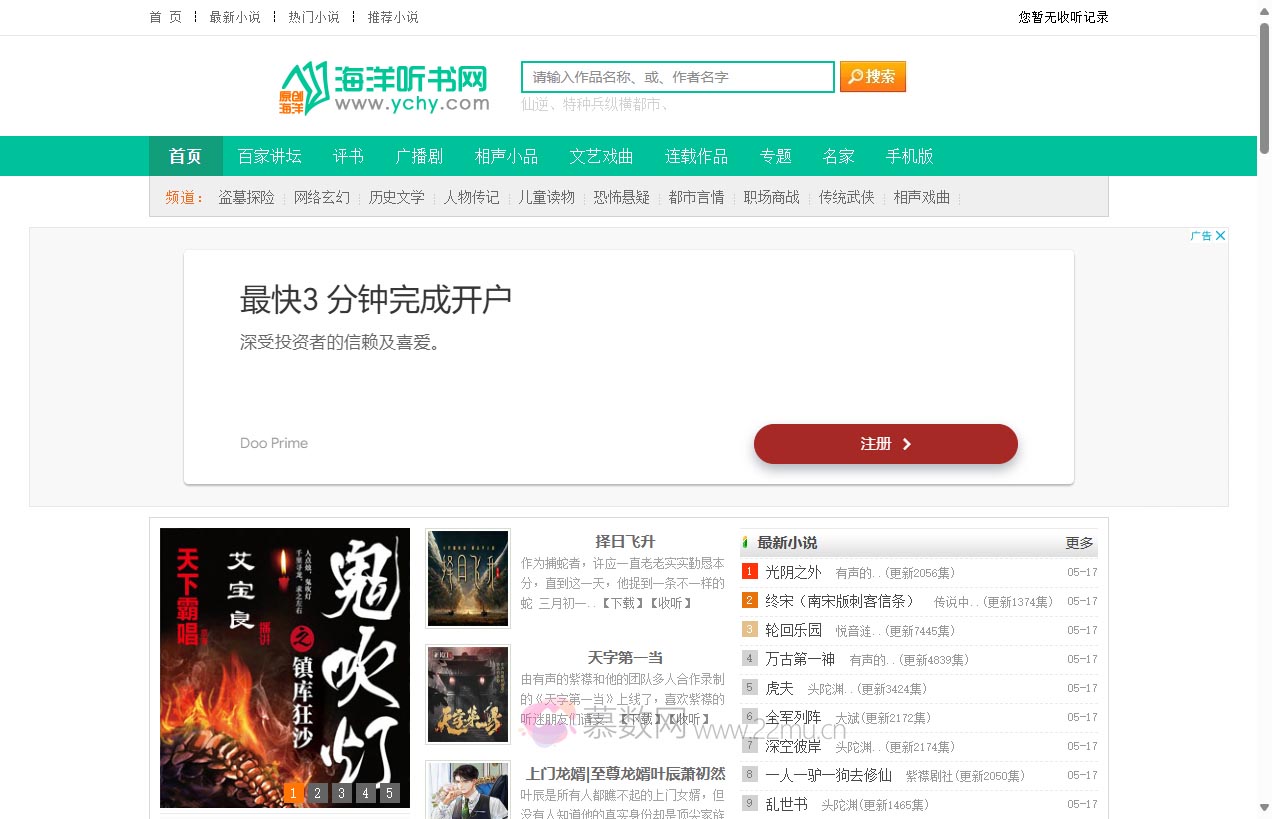Select carousel slide number 3
1272x819 pixels.
coord(341,793)
